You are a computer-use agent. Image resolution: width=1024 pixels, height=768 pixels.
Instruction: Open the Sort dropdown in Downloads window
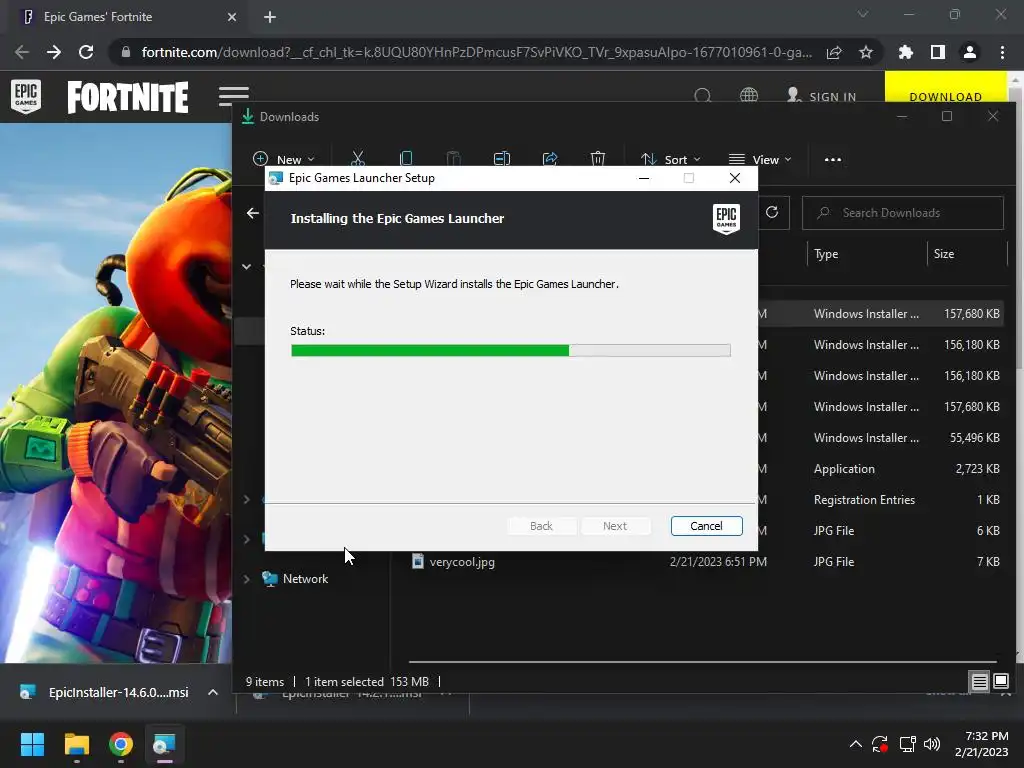click(671, 159)
